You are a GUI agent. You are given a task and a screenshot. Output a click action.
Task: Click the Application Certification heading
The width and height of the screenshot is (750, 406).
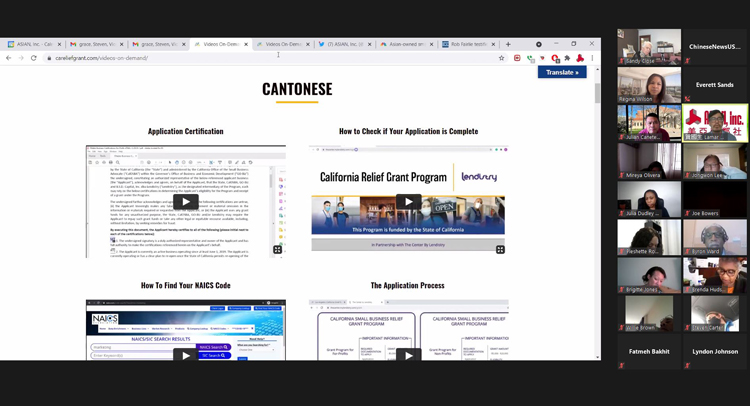[186, 131]
